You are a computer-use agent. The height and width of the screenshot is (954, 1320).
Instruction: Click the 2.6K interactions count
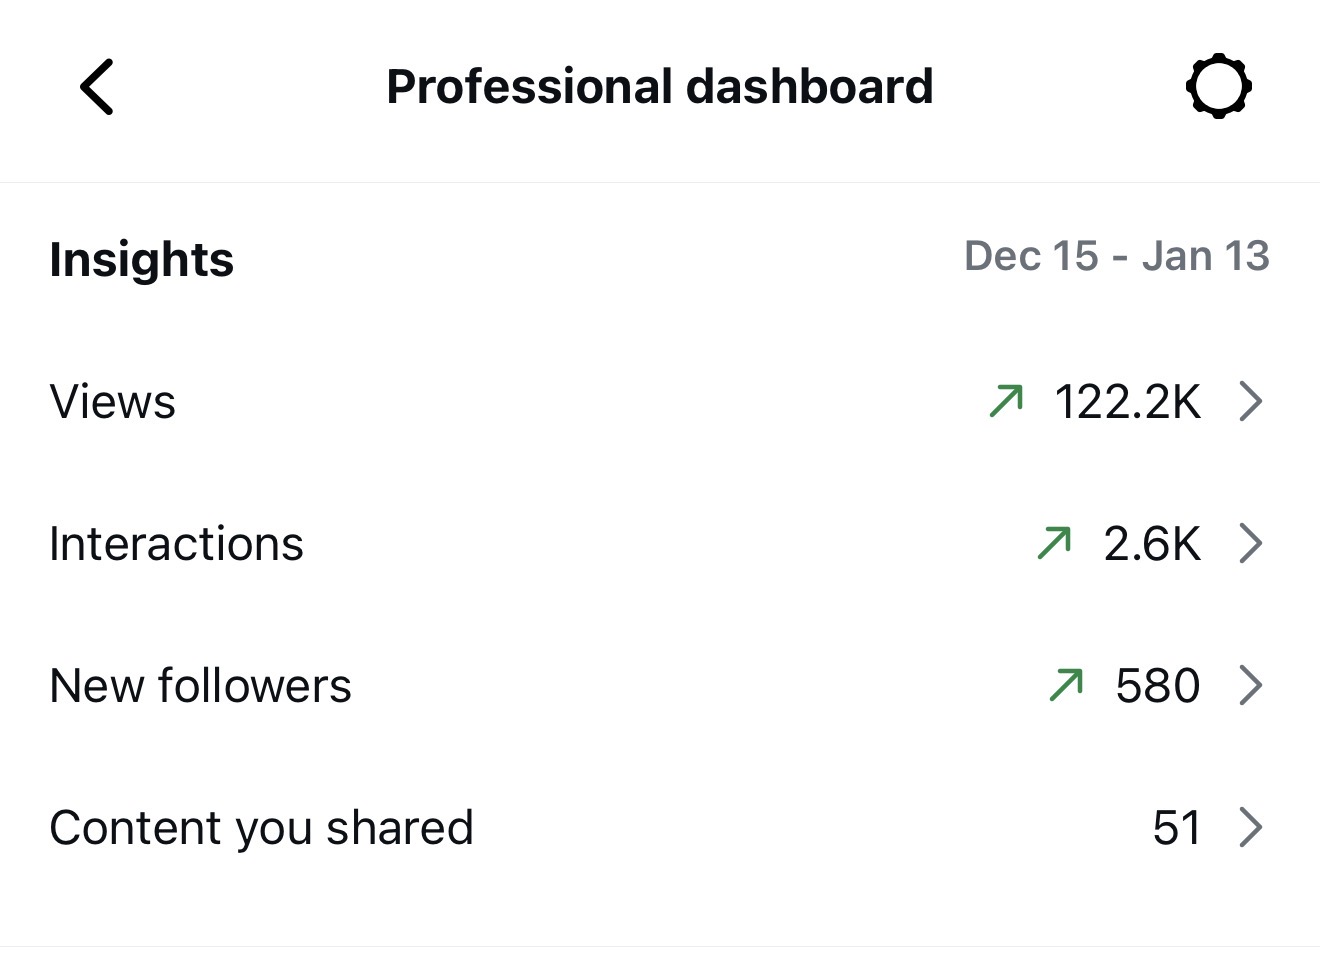pos(1152,544)
